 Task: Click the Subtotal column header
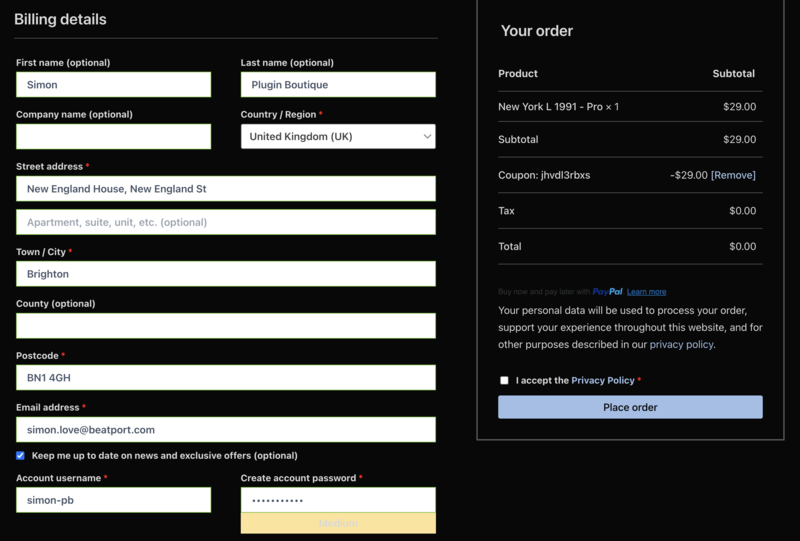coord(734,73)
